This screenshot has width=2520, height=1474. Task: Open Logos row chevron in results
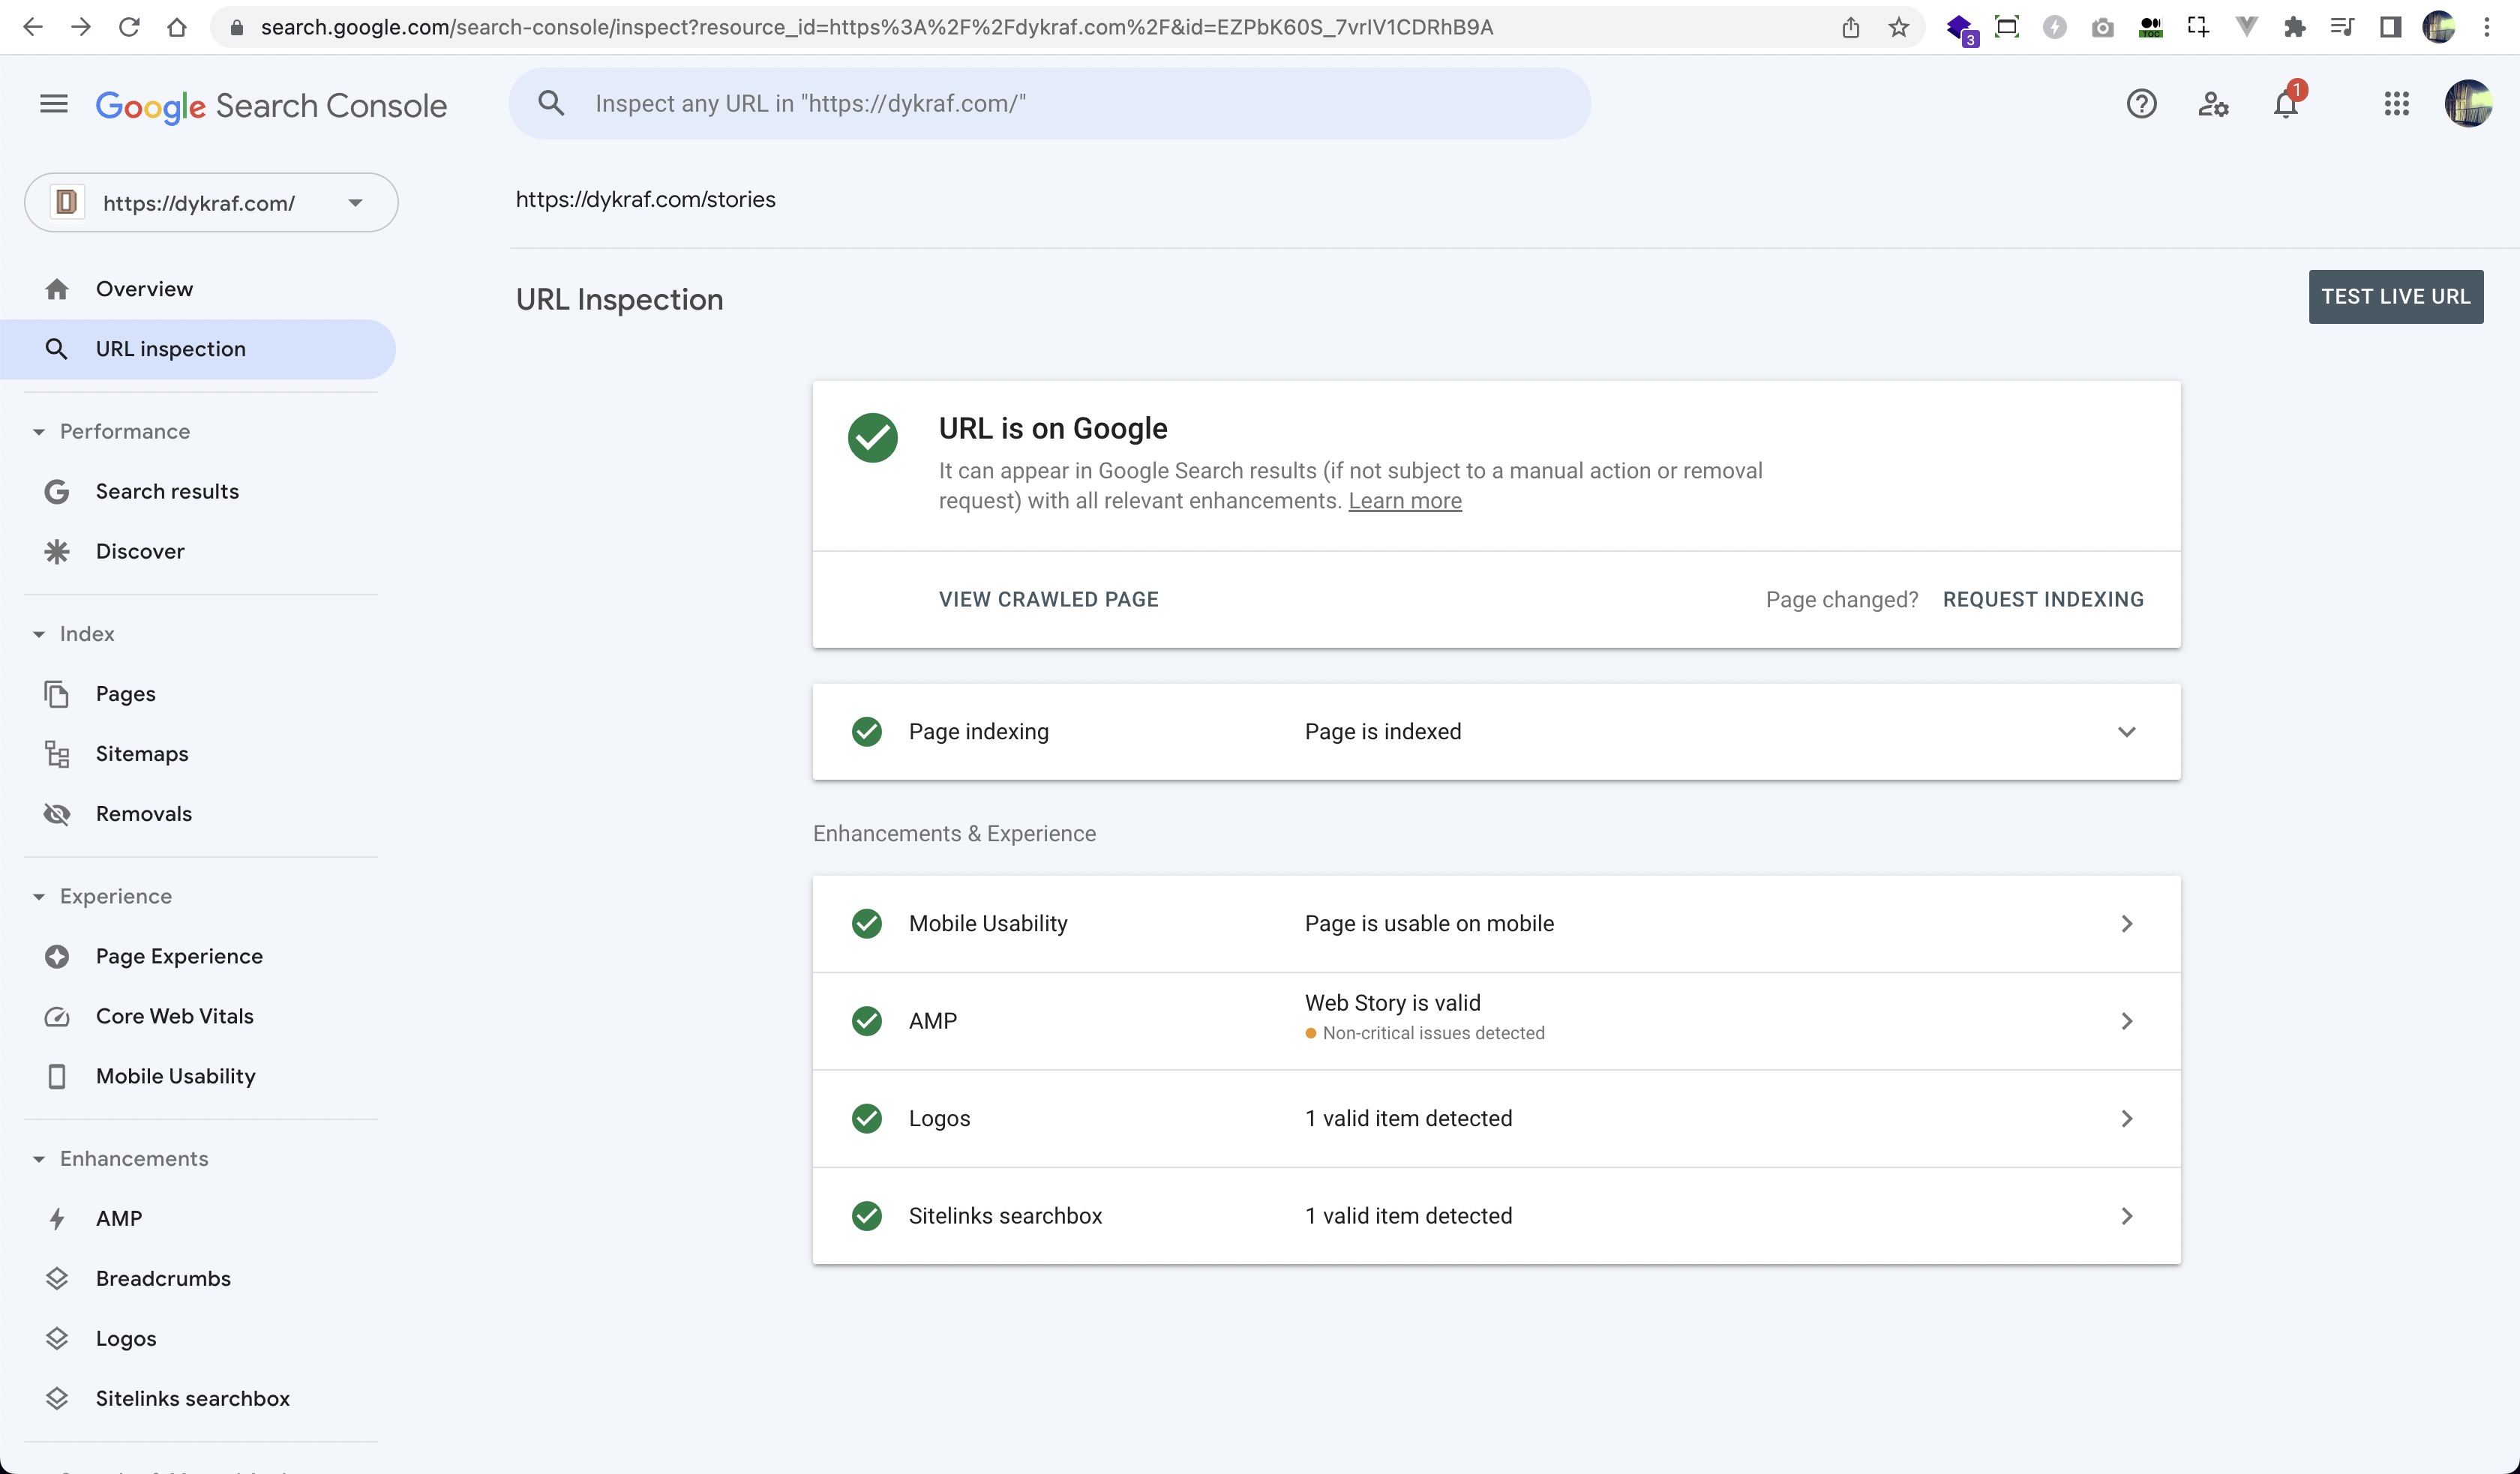[x=2127, y=1119]
